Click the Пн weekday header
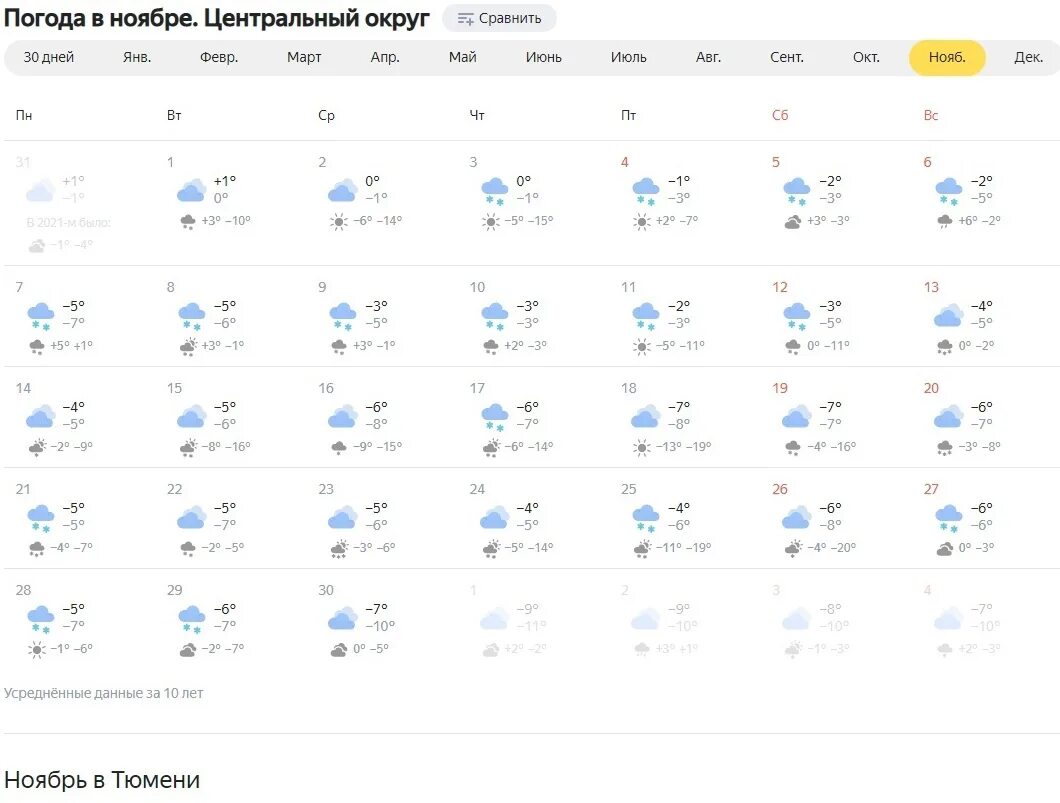The image size is (1060, 803). pos(24,116)
